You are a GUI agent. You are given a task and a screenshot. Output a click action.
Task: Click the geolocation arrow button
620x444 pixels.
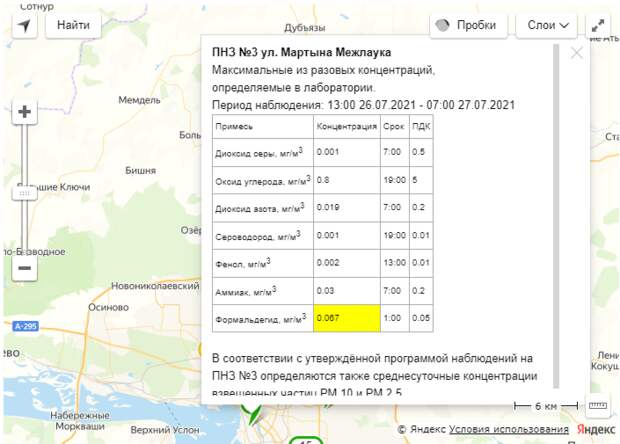(x=24, y=25)
